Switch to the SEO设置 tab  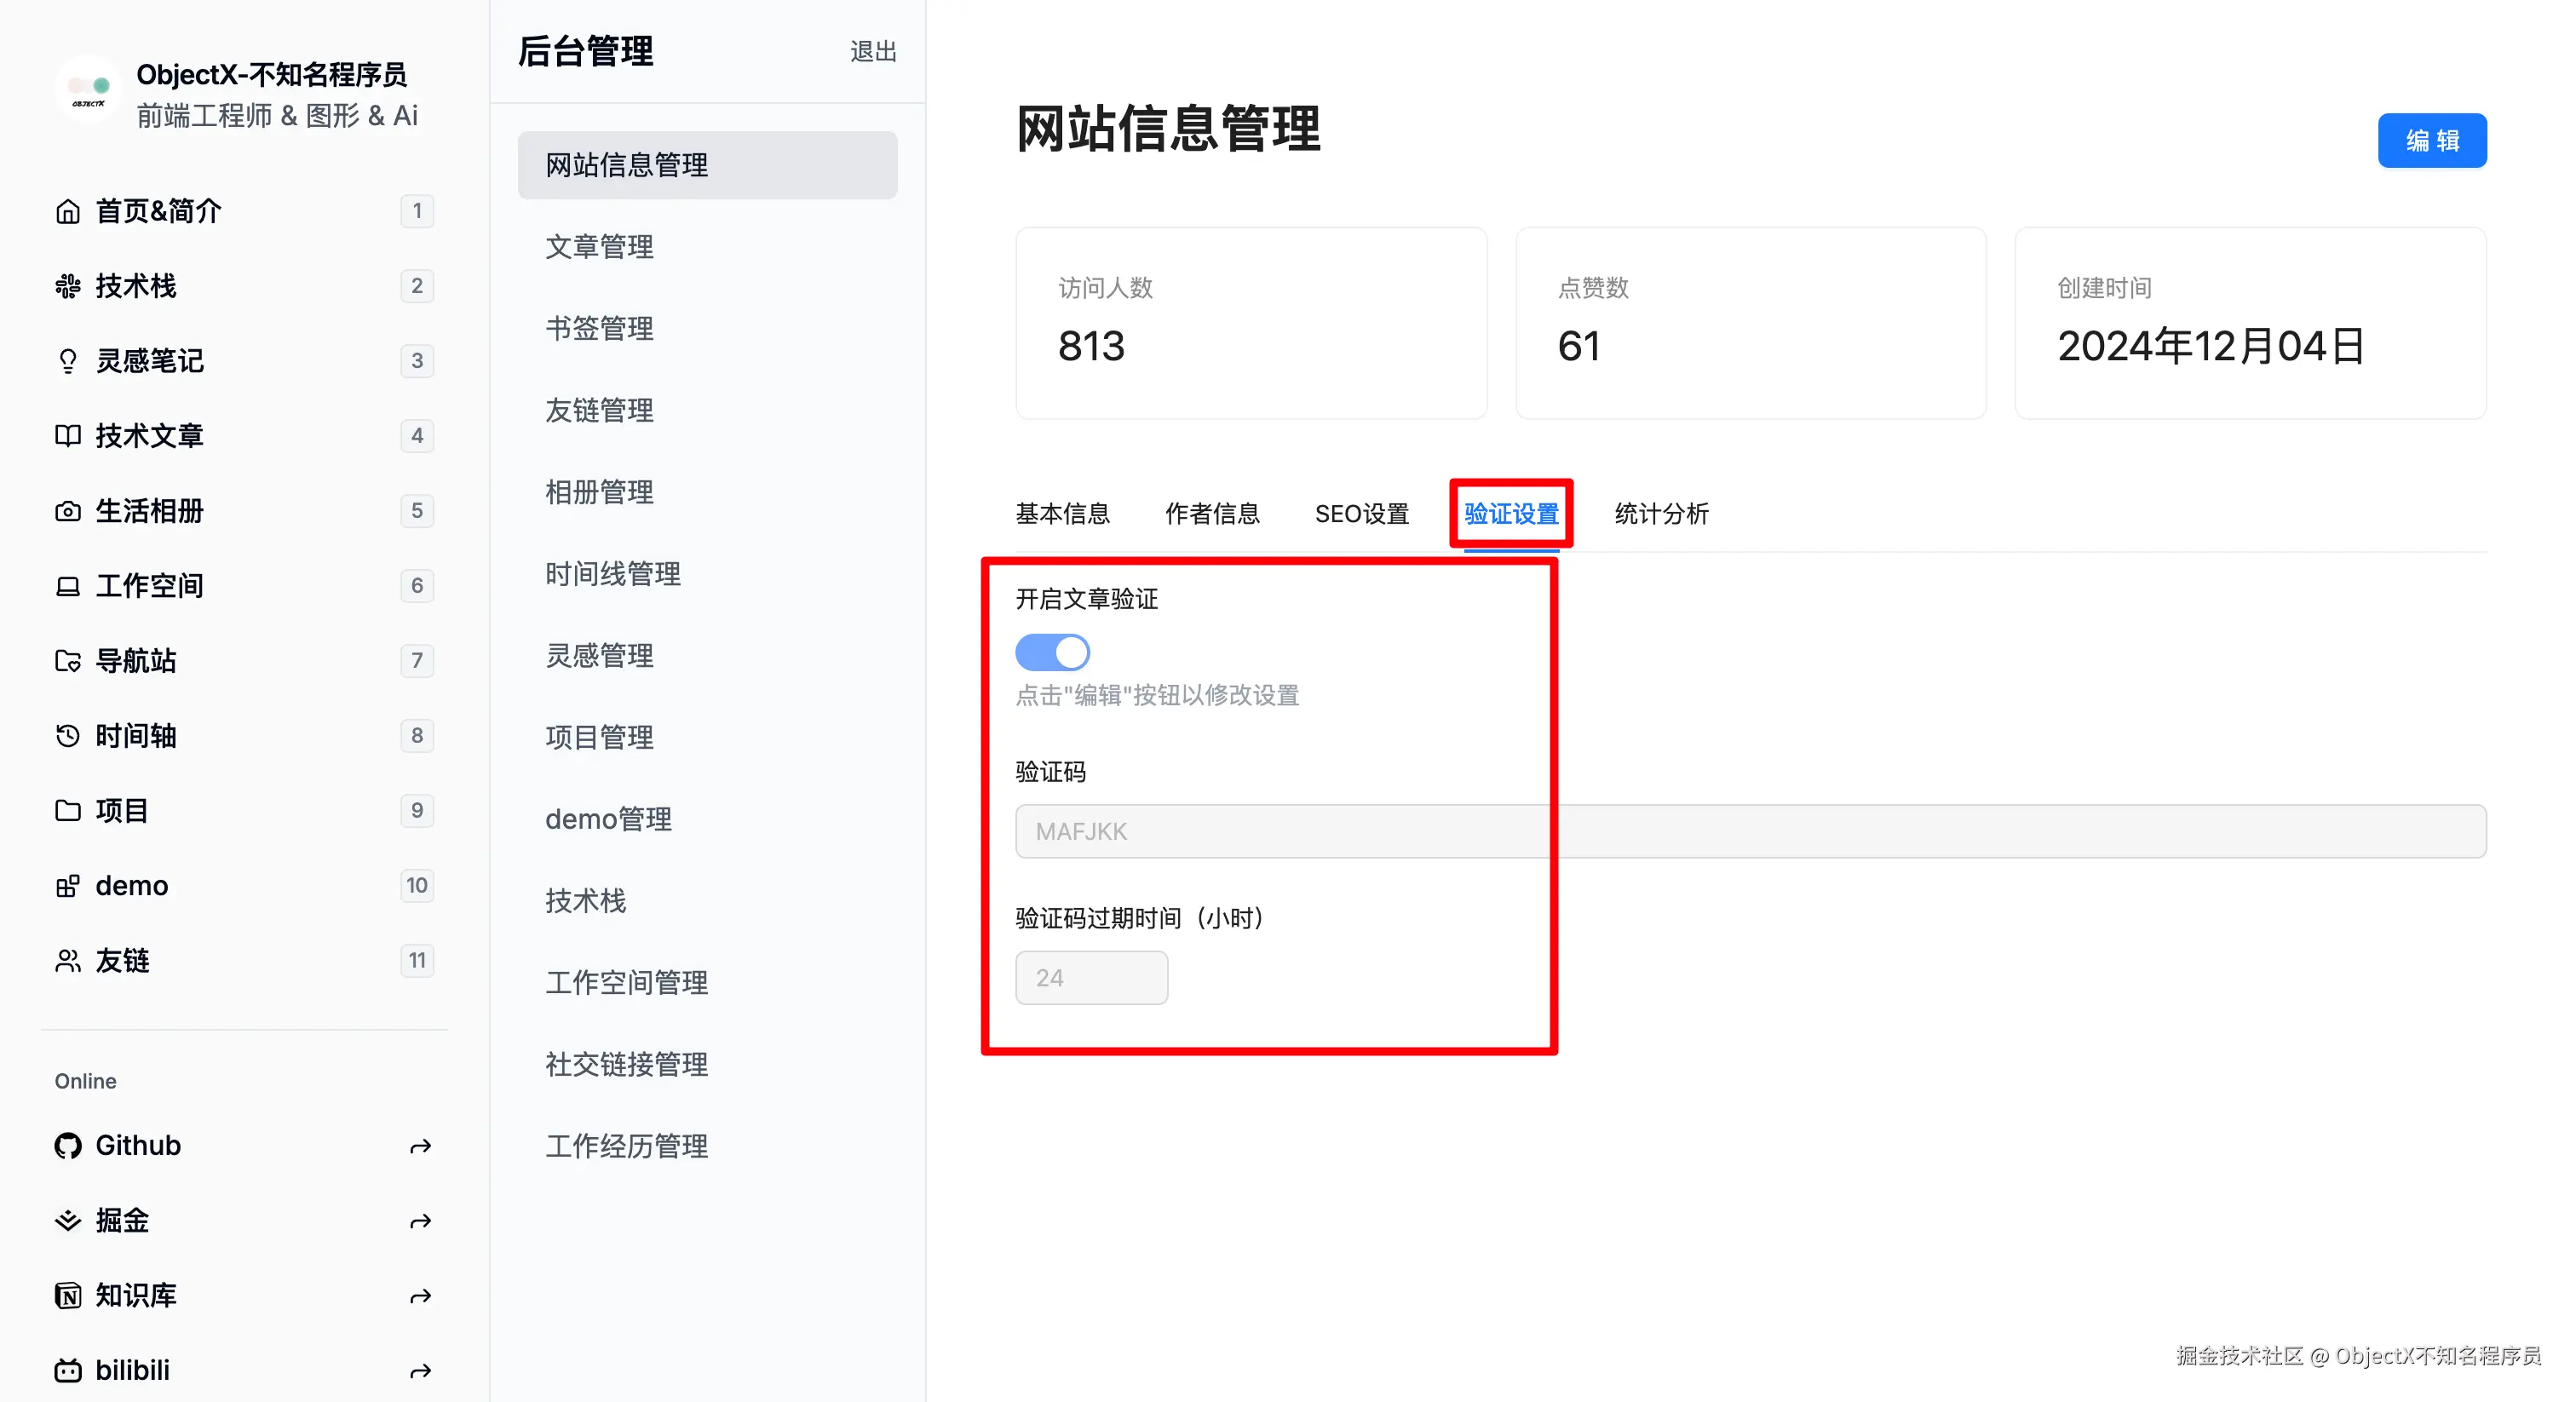pyautogui.click(x=1361, y=514)
